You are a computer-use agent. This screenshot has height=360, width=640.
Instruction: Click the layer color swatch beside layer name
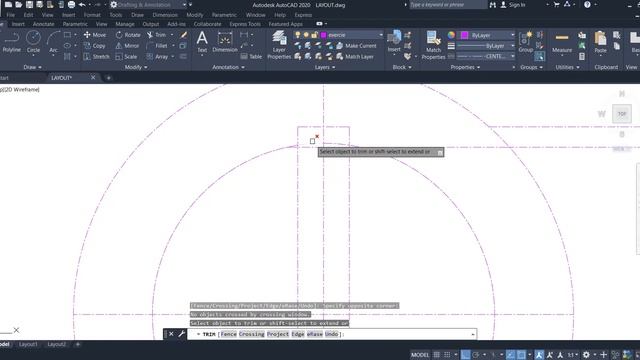click(324, 35)
